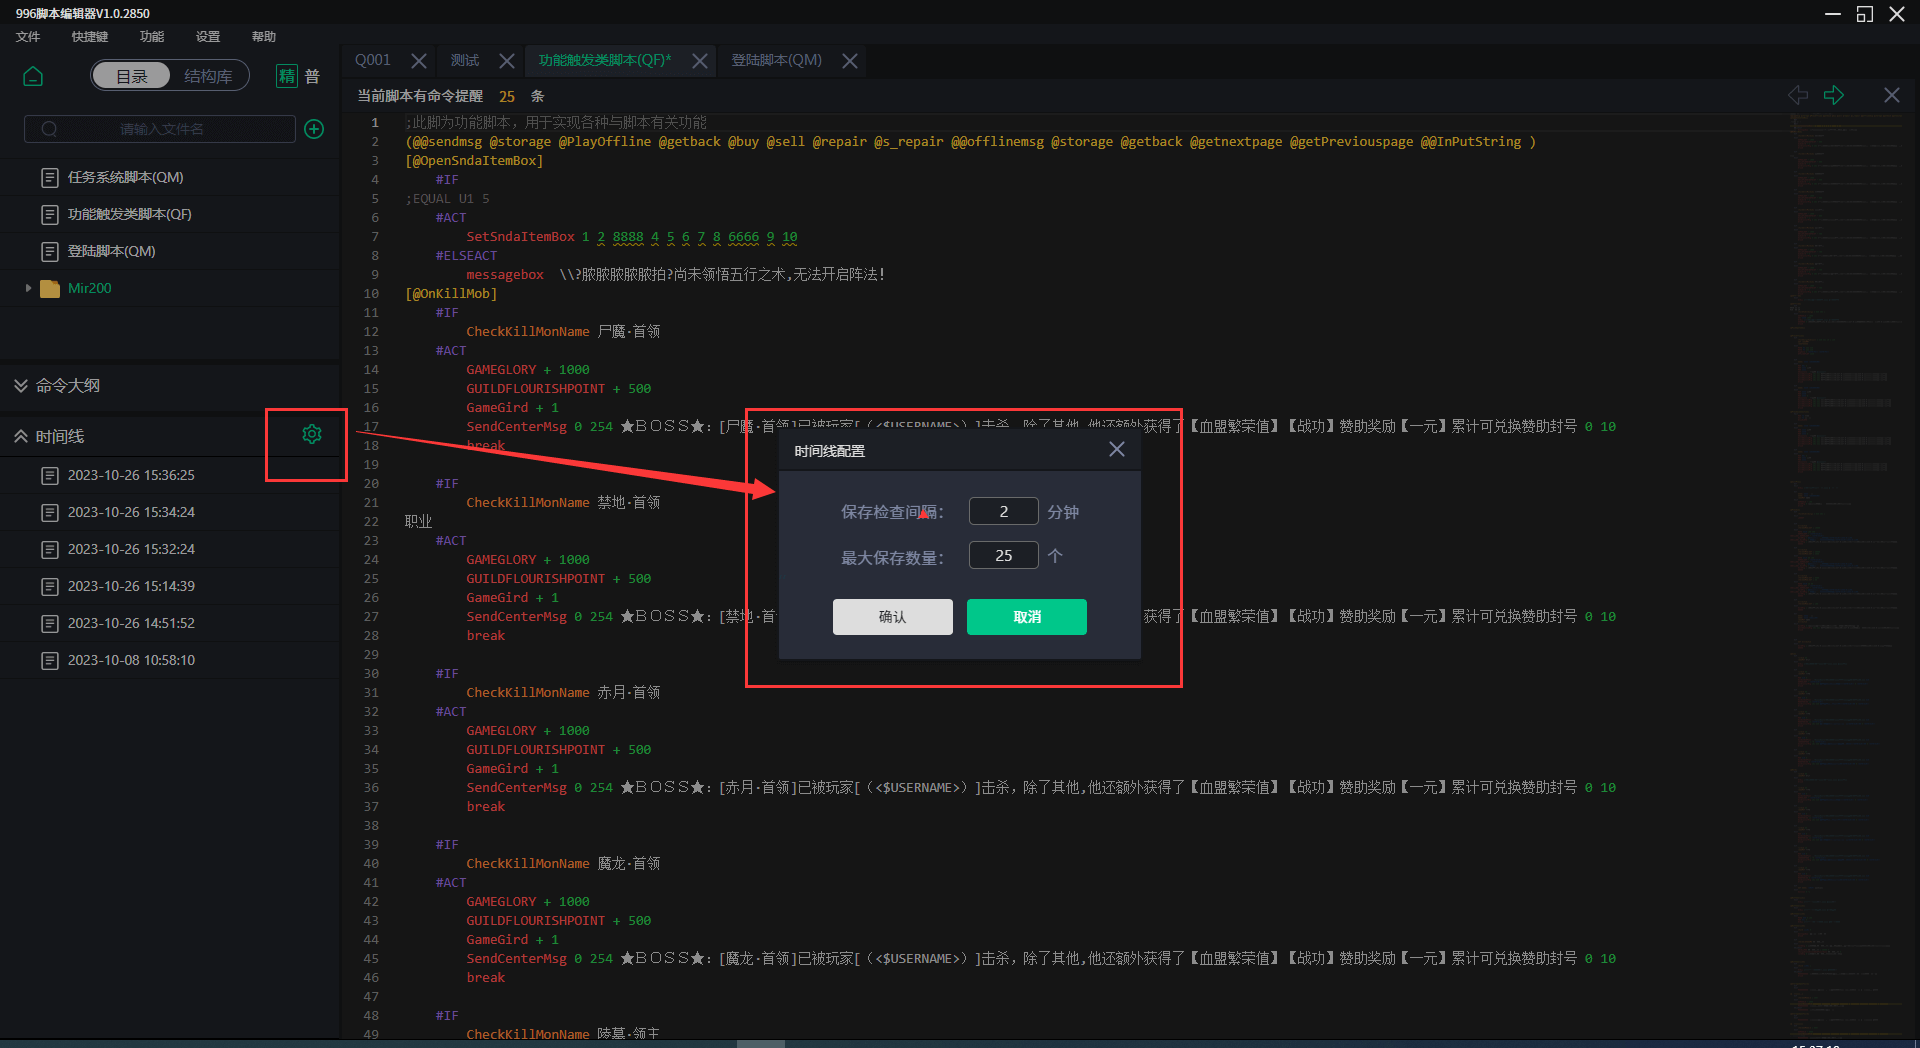
Task: Click the 25 command count text
Action: coord(507,97)
